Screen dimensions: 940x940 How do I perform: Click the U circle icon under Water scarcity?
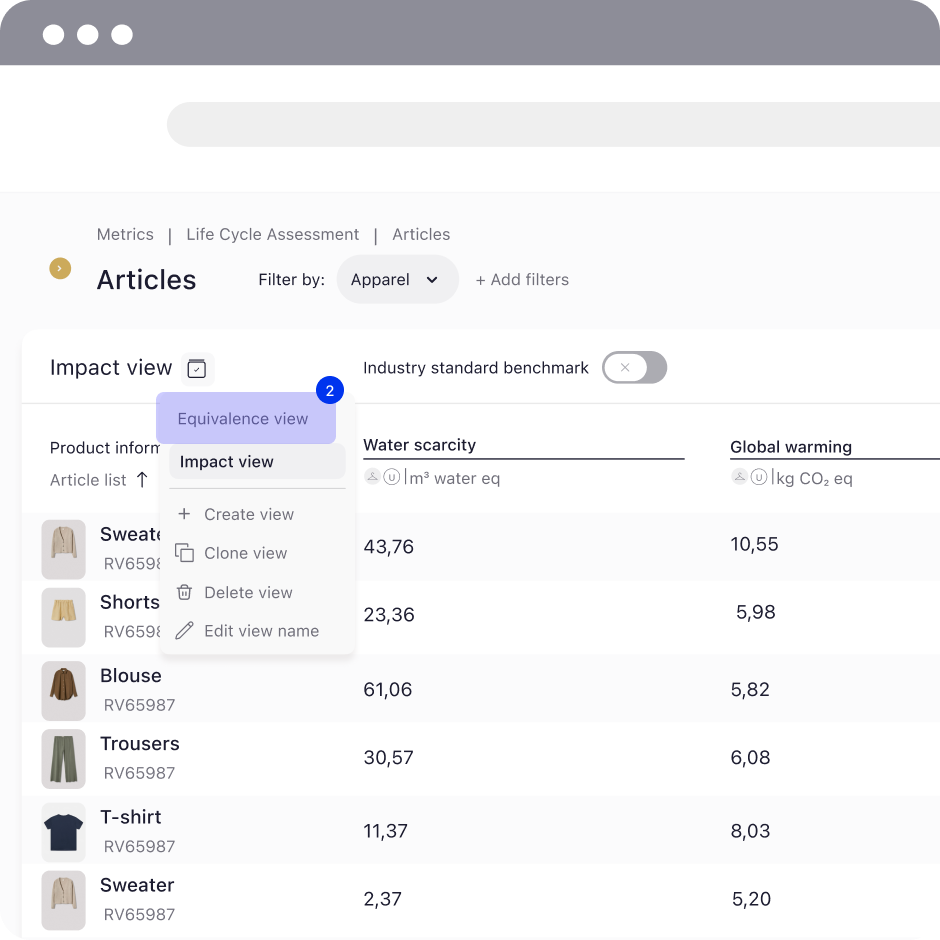(x=391, y=477)
